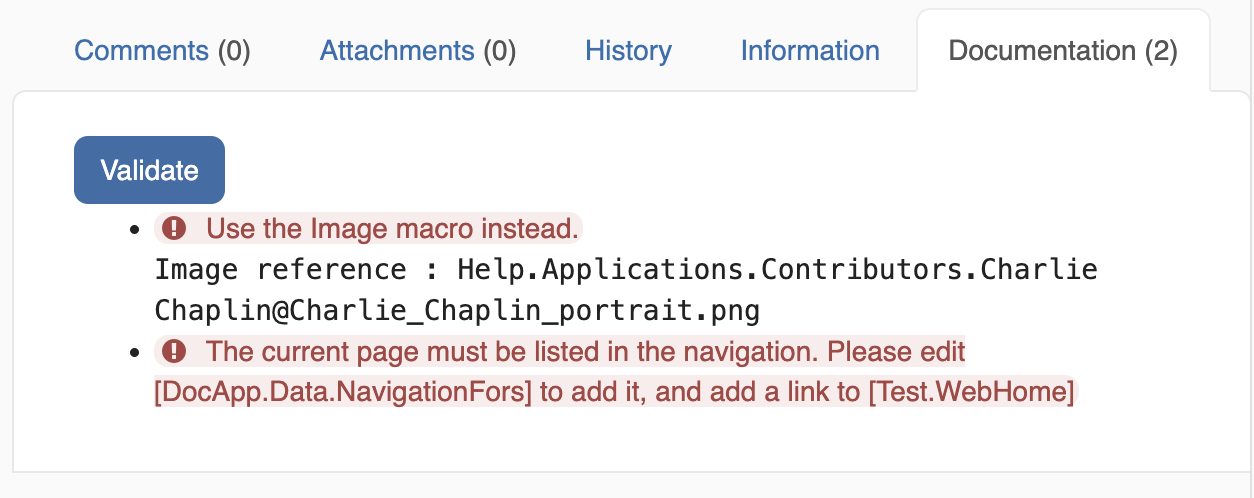
Task: Select the Information tab
Action: coord(810,51)
